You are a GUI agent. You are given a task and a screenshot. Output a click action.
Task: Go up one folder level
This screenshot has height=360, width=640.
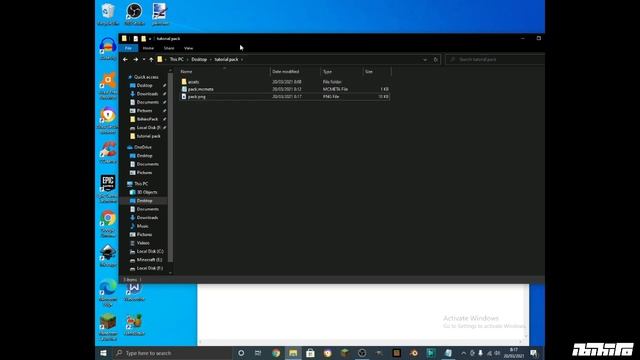tap(151, 60)
